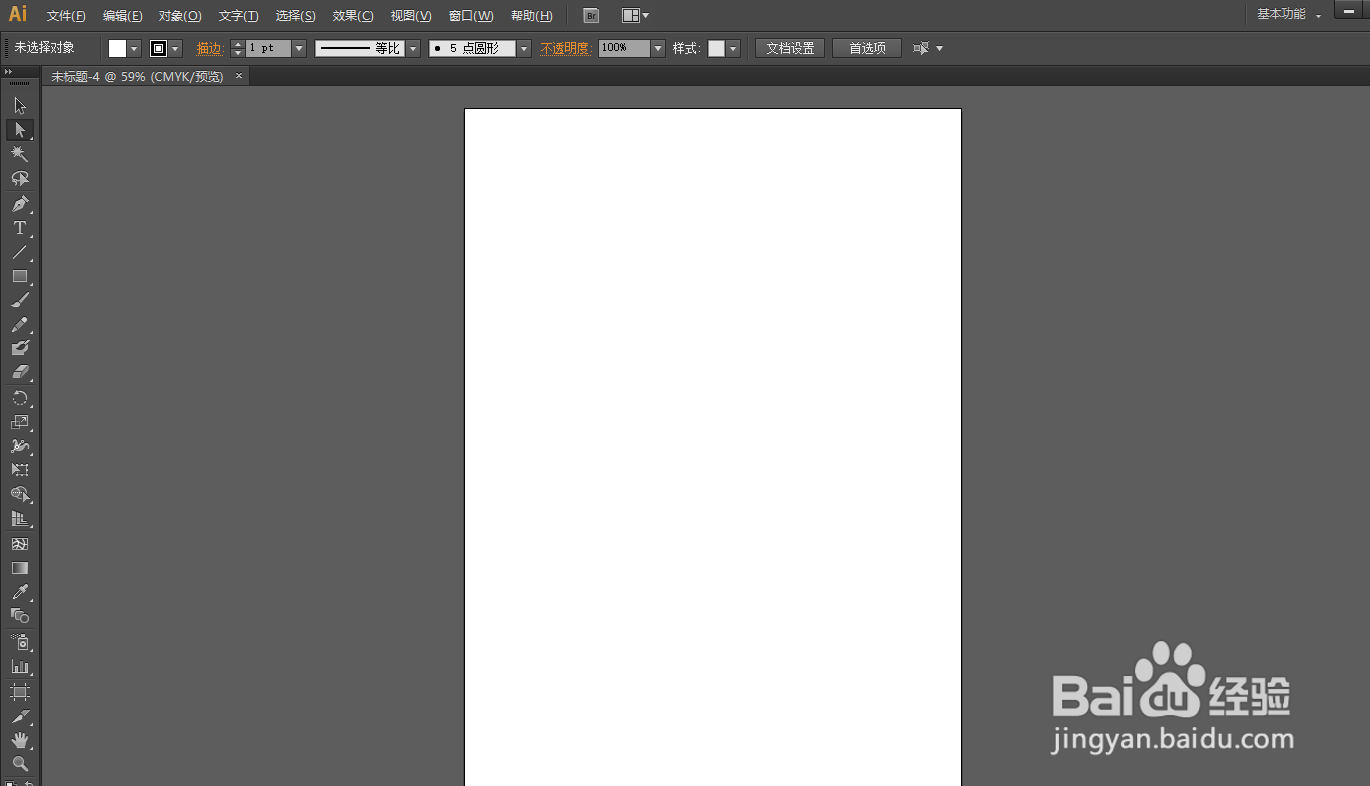The image size is (1370, 786).
Task: Close the 未标题-4 document tab
Action: pyautogui.click(x=238, y=76)
